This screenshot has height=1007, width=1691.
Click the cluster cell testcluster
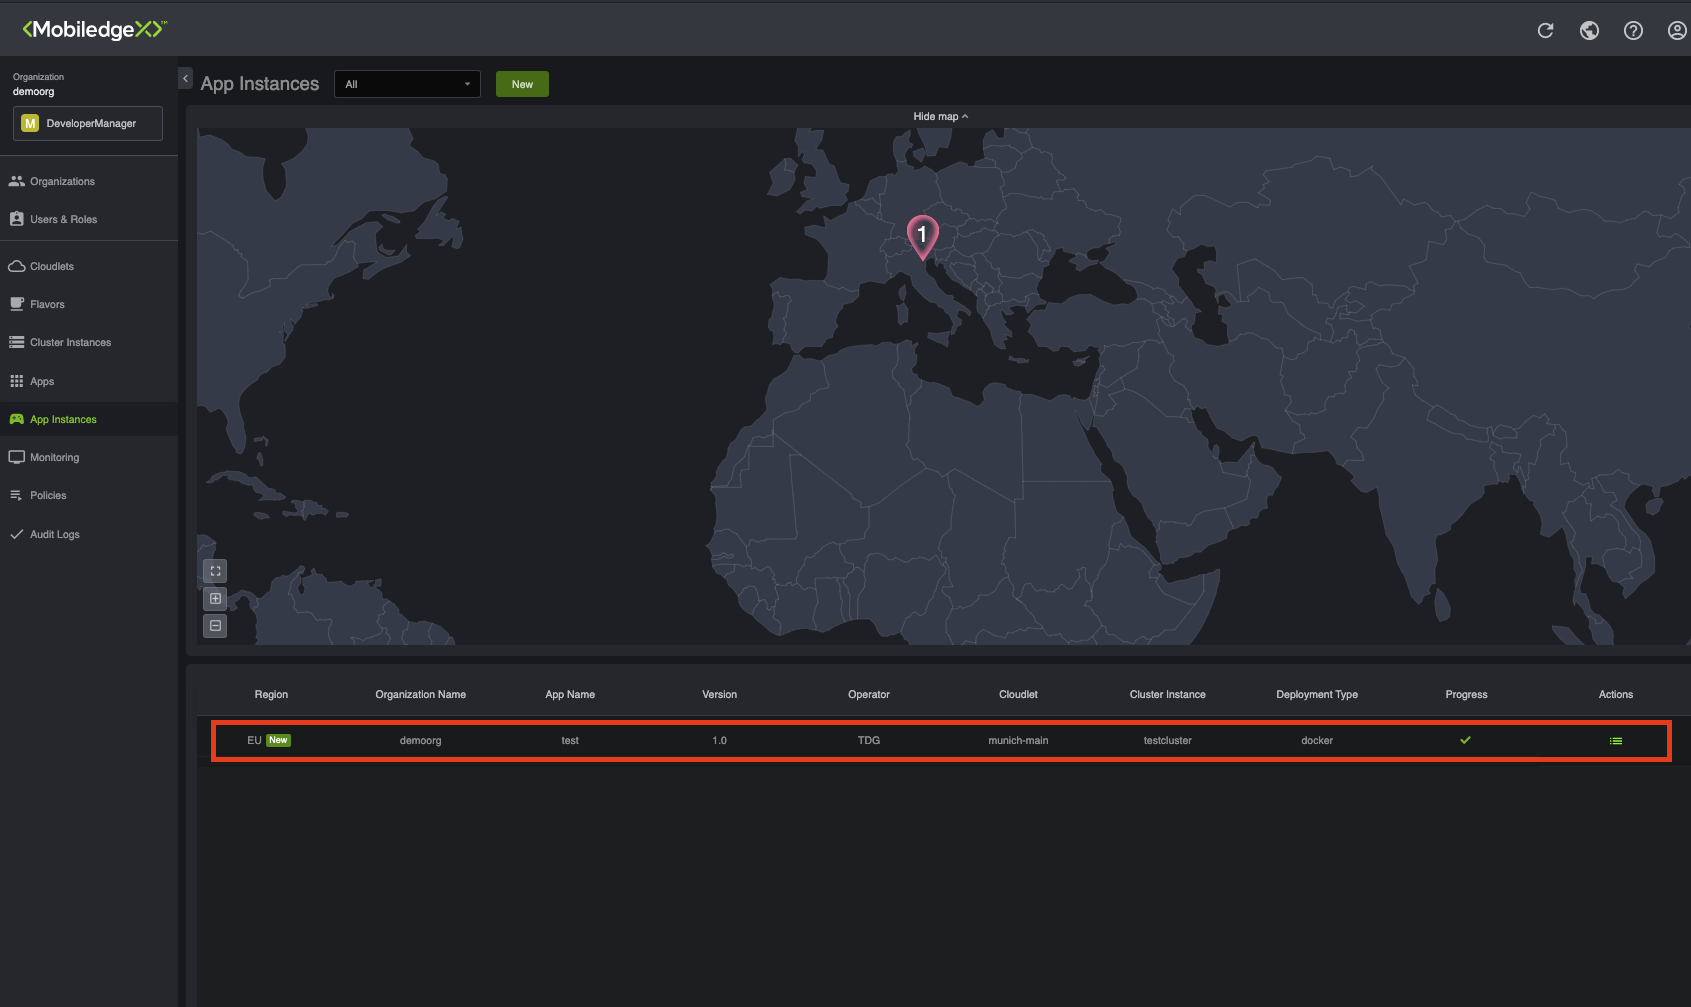coord(1168,740)
